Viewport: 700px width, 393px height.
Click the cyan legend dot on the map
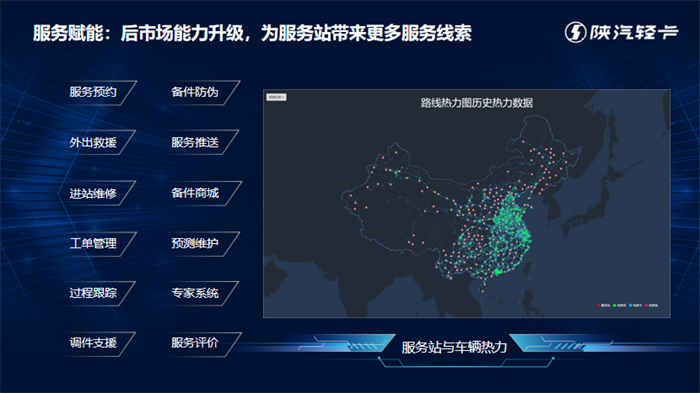pyautogui.click(x=630, y=305)
